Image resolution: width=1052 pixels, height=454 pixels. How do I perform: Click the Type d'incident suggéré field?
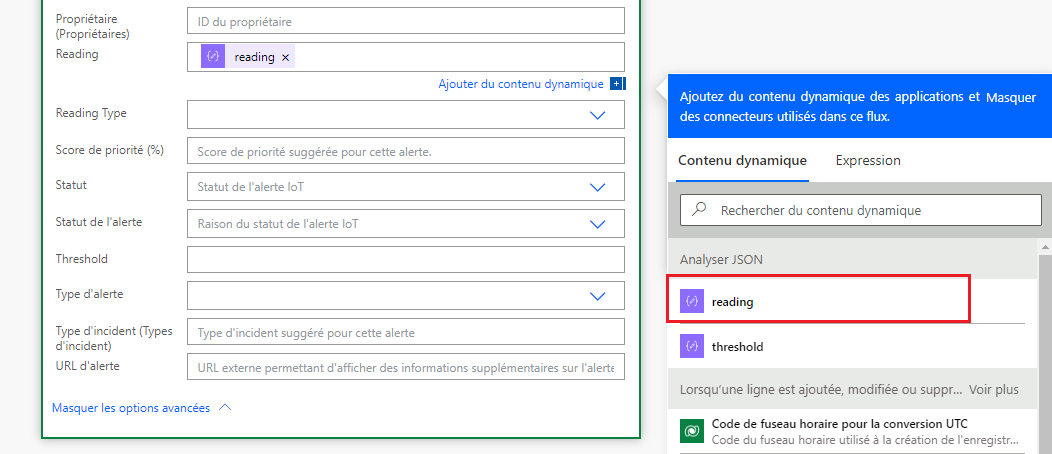(406, 331)
